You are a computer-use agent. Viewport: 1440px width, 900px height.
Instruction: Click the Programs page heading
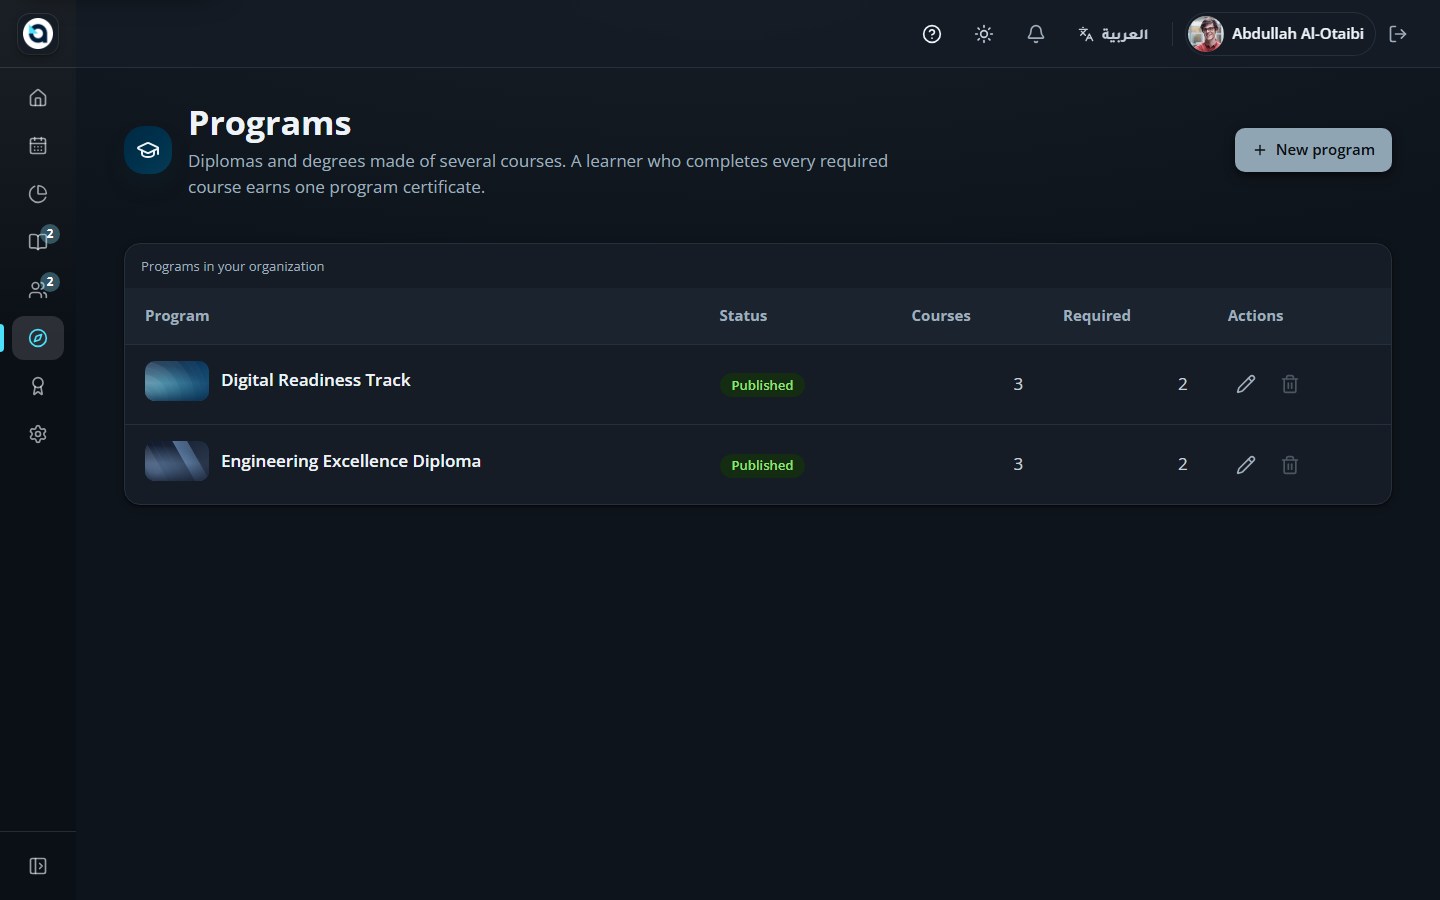(270, 123)
